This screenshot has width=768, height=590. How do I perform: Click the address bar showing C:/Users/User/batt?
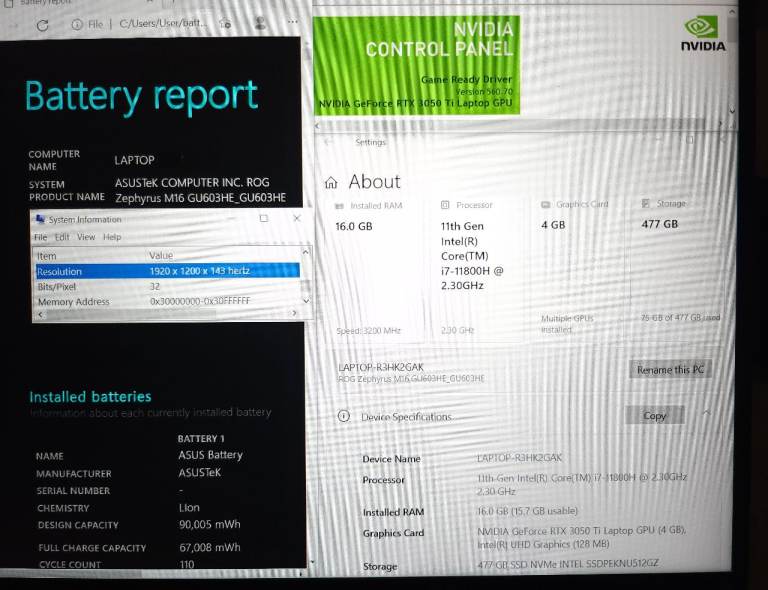tap(163, 24)
